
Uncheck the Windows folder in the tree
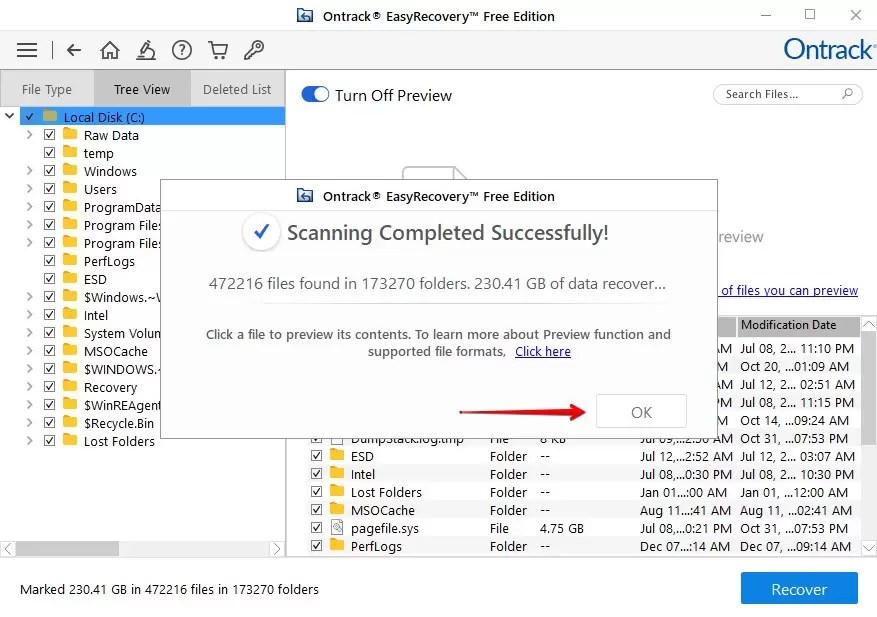[49, 171]
